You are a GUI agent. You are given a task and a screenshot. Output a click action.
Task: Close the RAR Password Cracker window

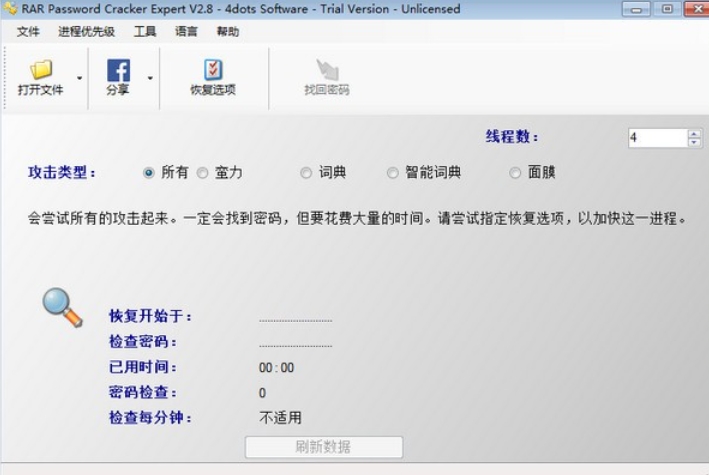(697, 9)
